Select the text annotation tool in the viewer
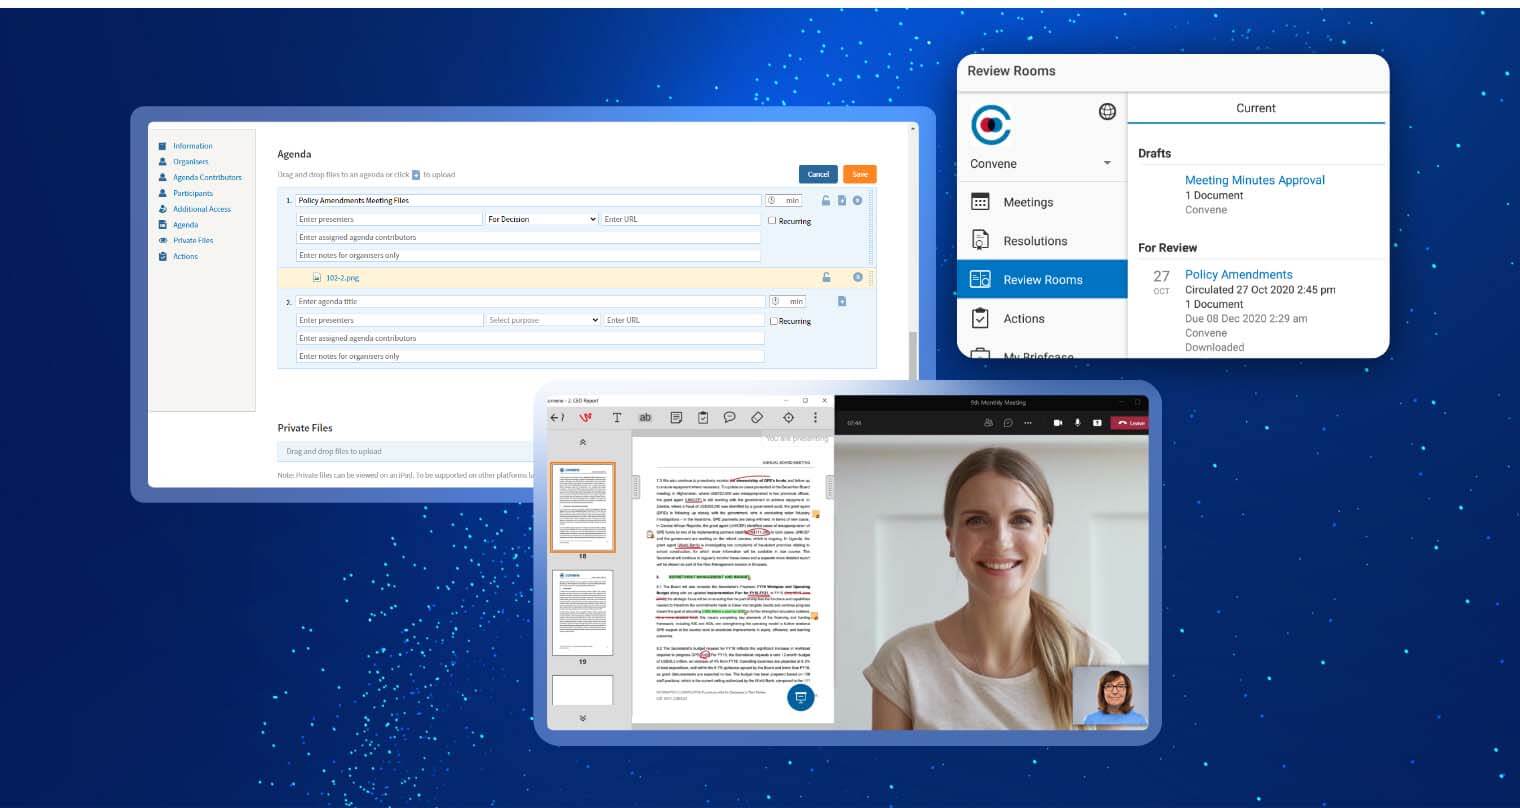Screen dimensions: 1520x808 coord(617,417)
